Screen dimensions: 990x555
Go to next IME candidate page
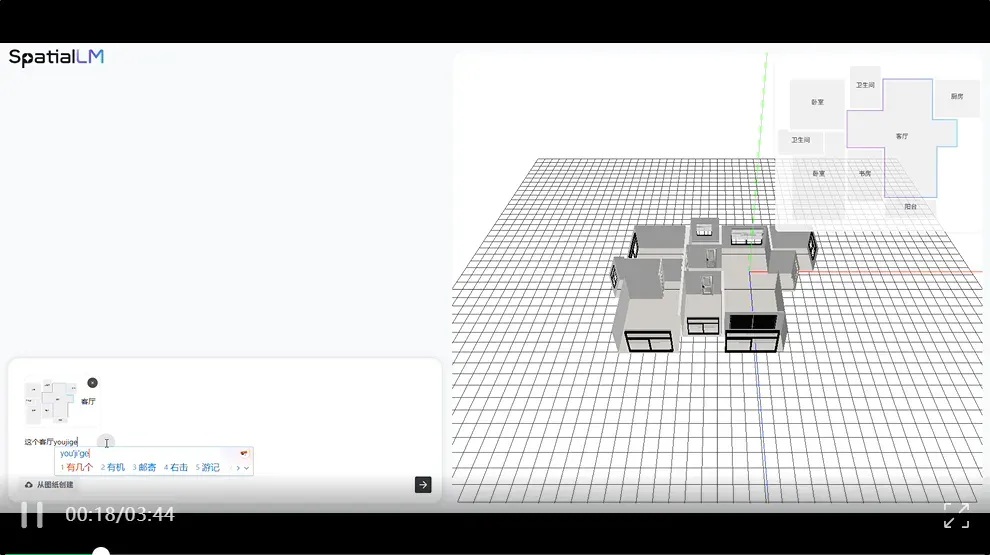pyautogui.click(x=238, y=468)
